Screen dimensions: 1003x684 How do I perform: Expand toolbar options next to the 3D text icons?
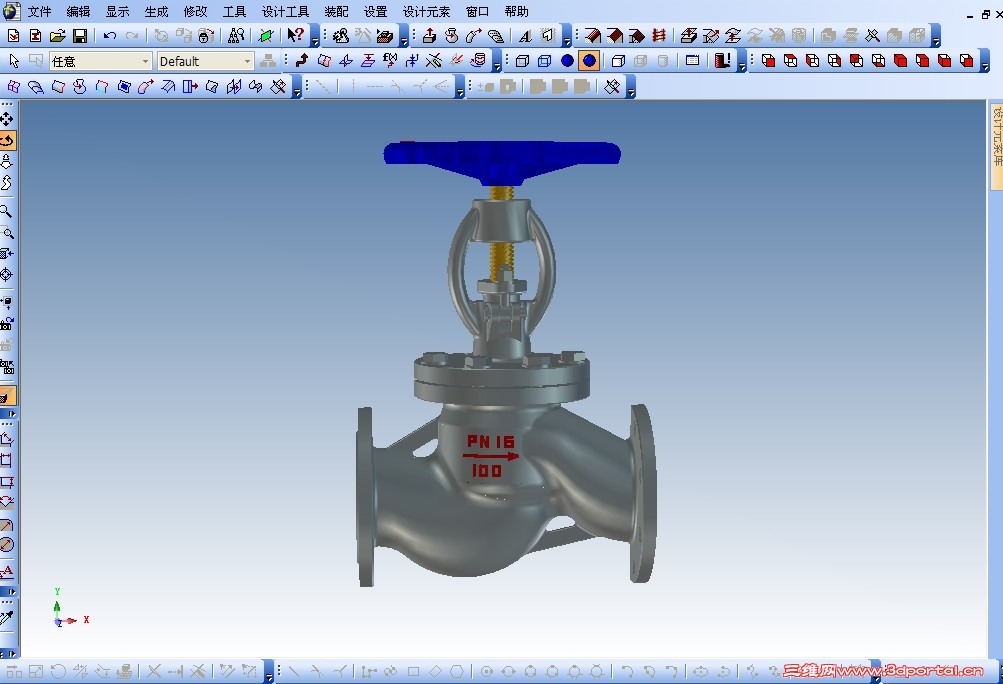coord(567,38)
